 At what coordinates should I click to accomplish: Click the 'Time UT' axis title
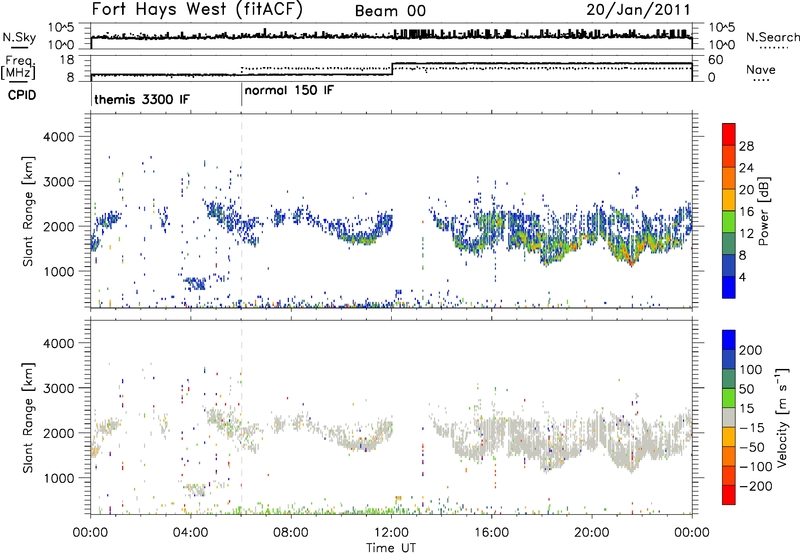tap(391, 547)
